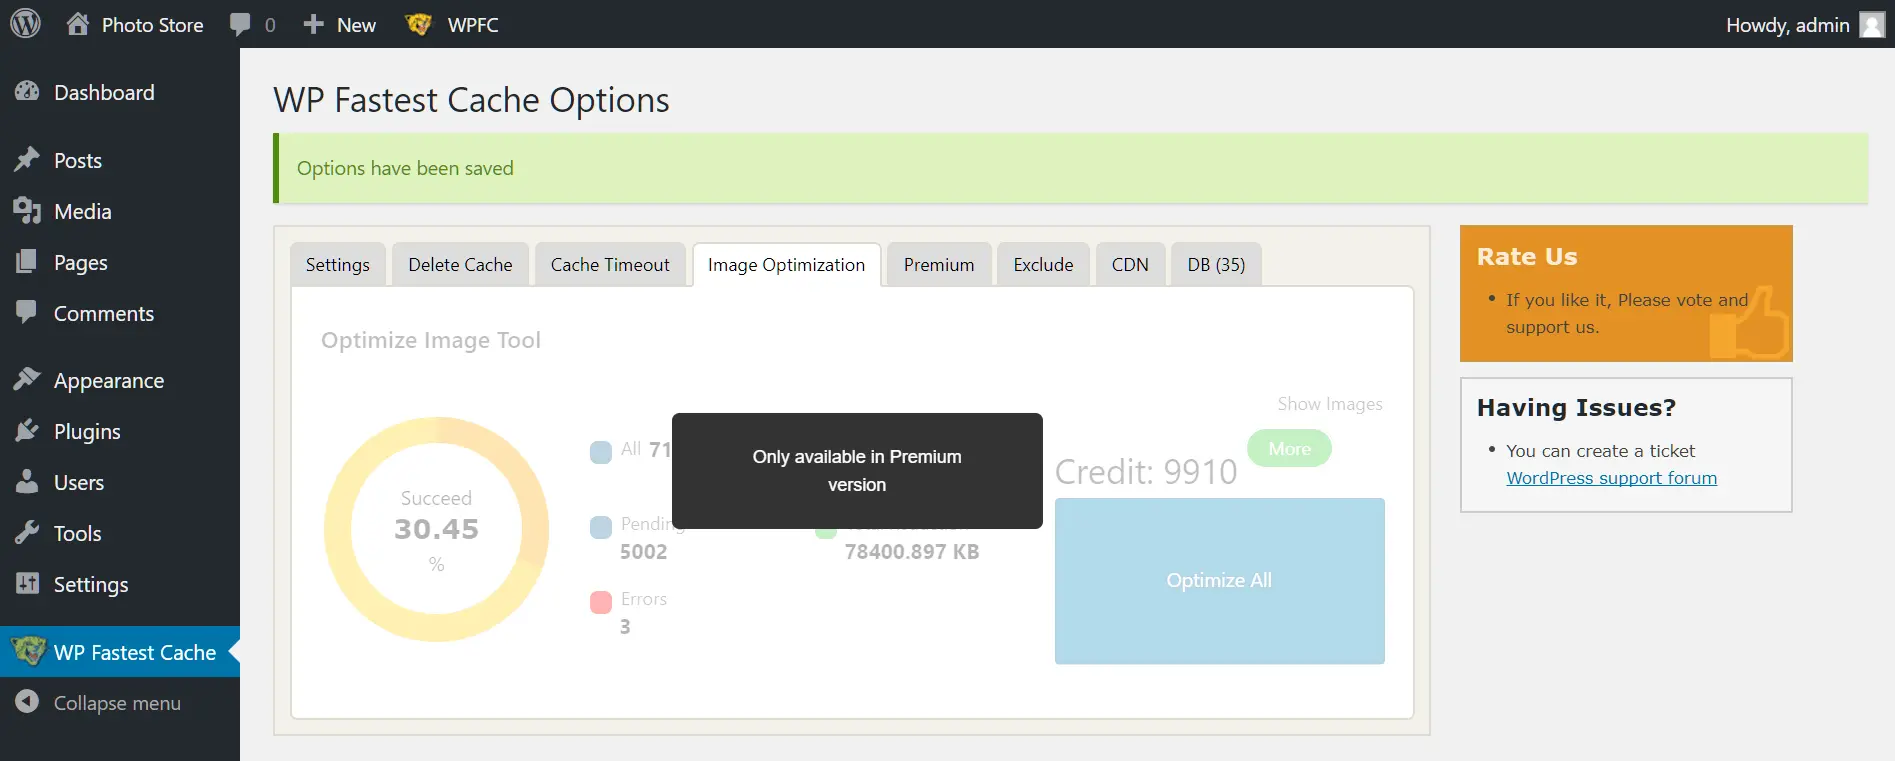
Task: Open the CDN tab
Action: pos(1130,265)
